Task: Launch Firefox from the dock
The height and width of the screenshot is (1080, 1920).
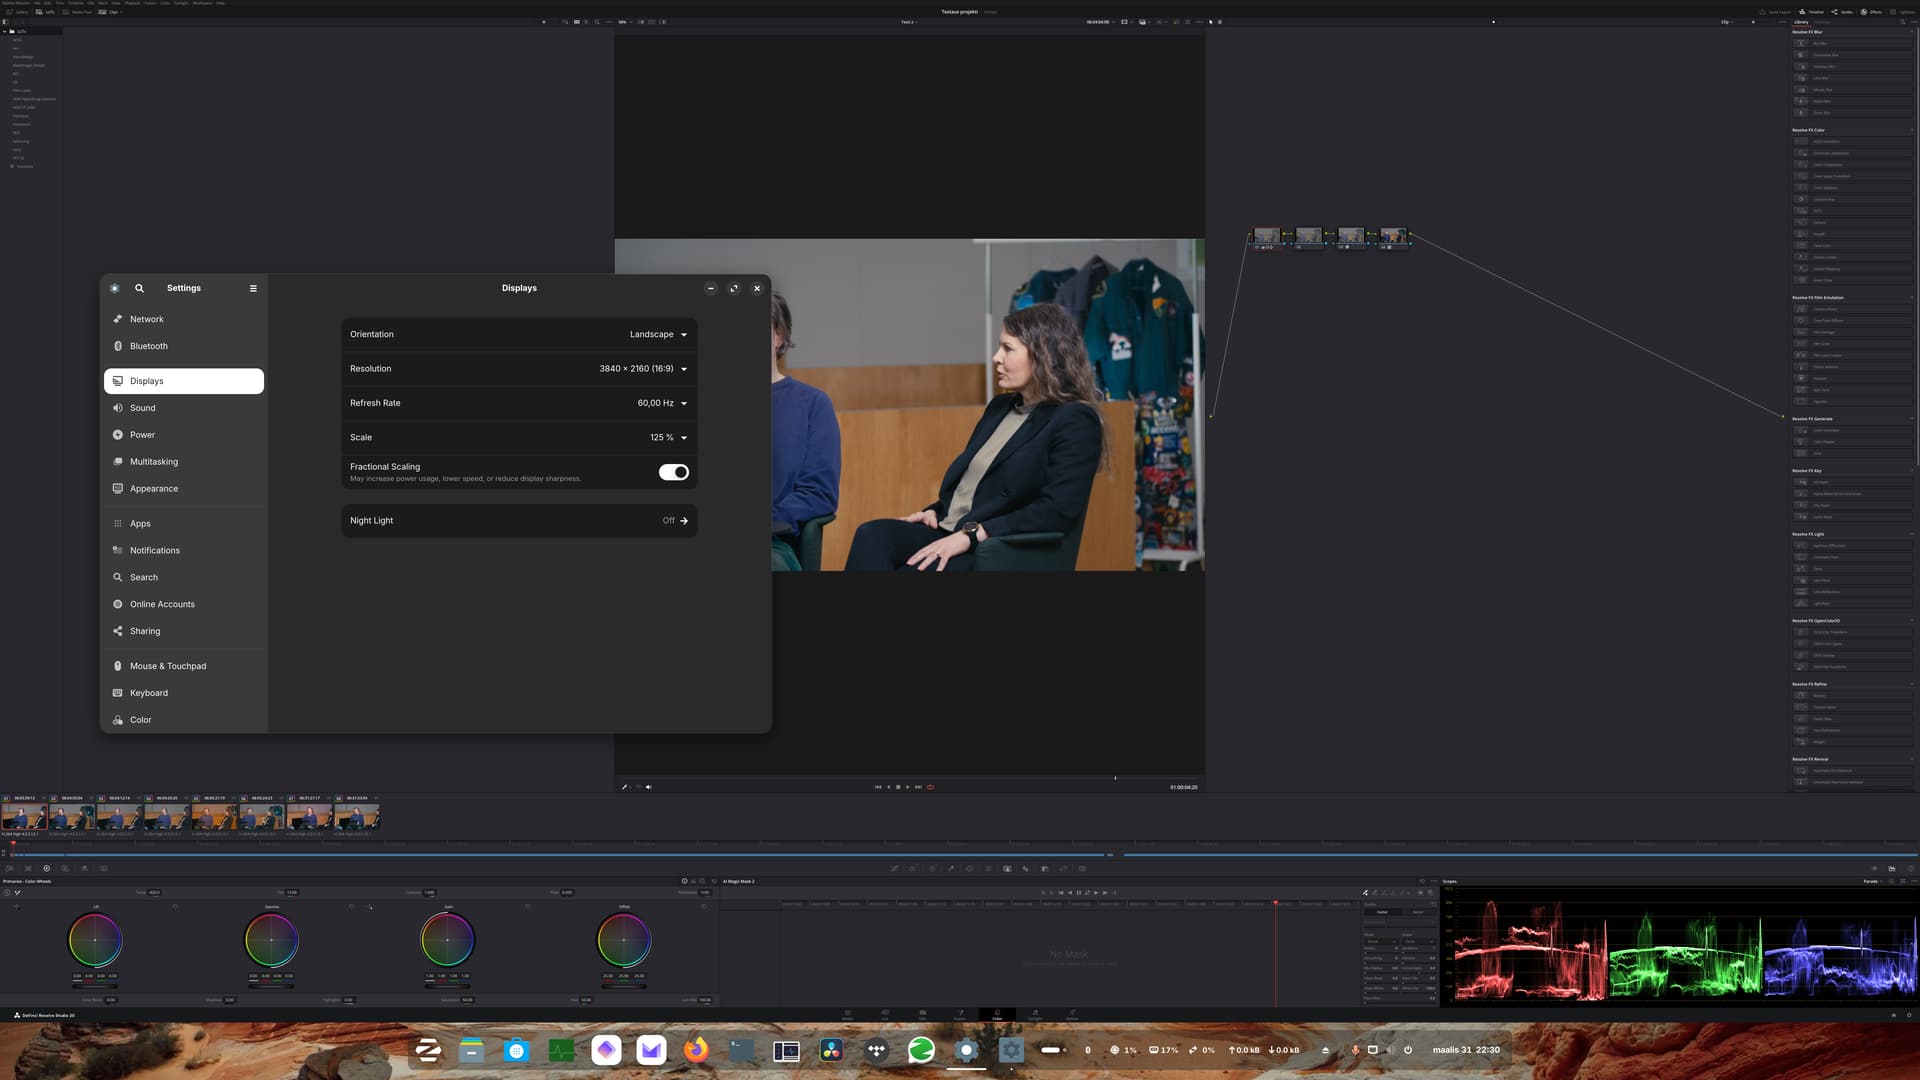Action: coord(696,1050)
